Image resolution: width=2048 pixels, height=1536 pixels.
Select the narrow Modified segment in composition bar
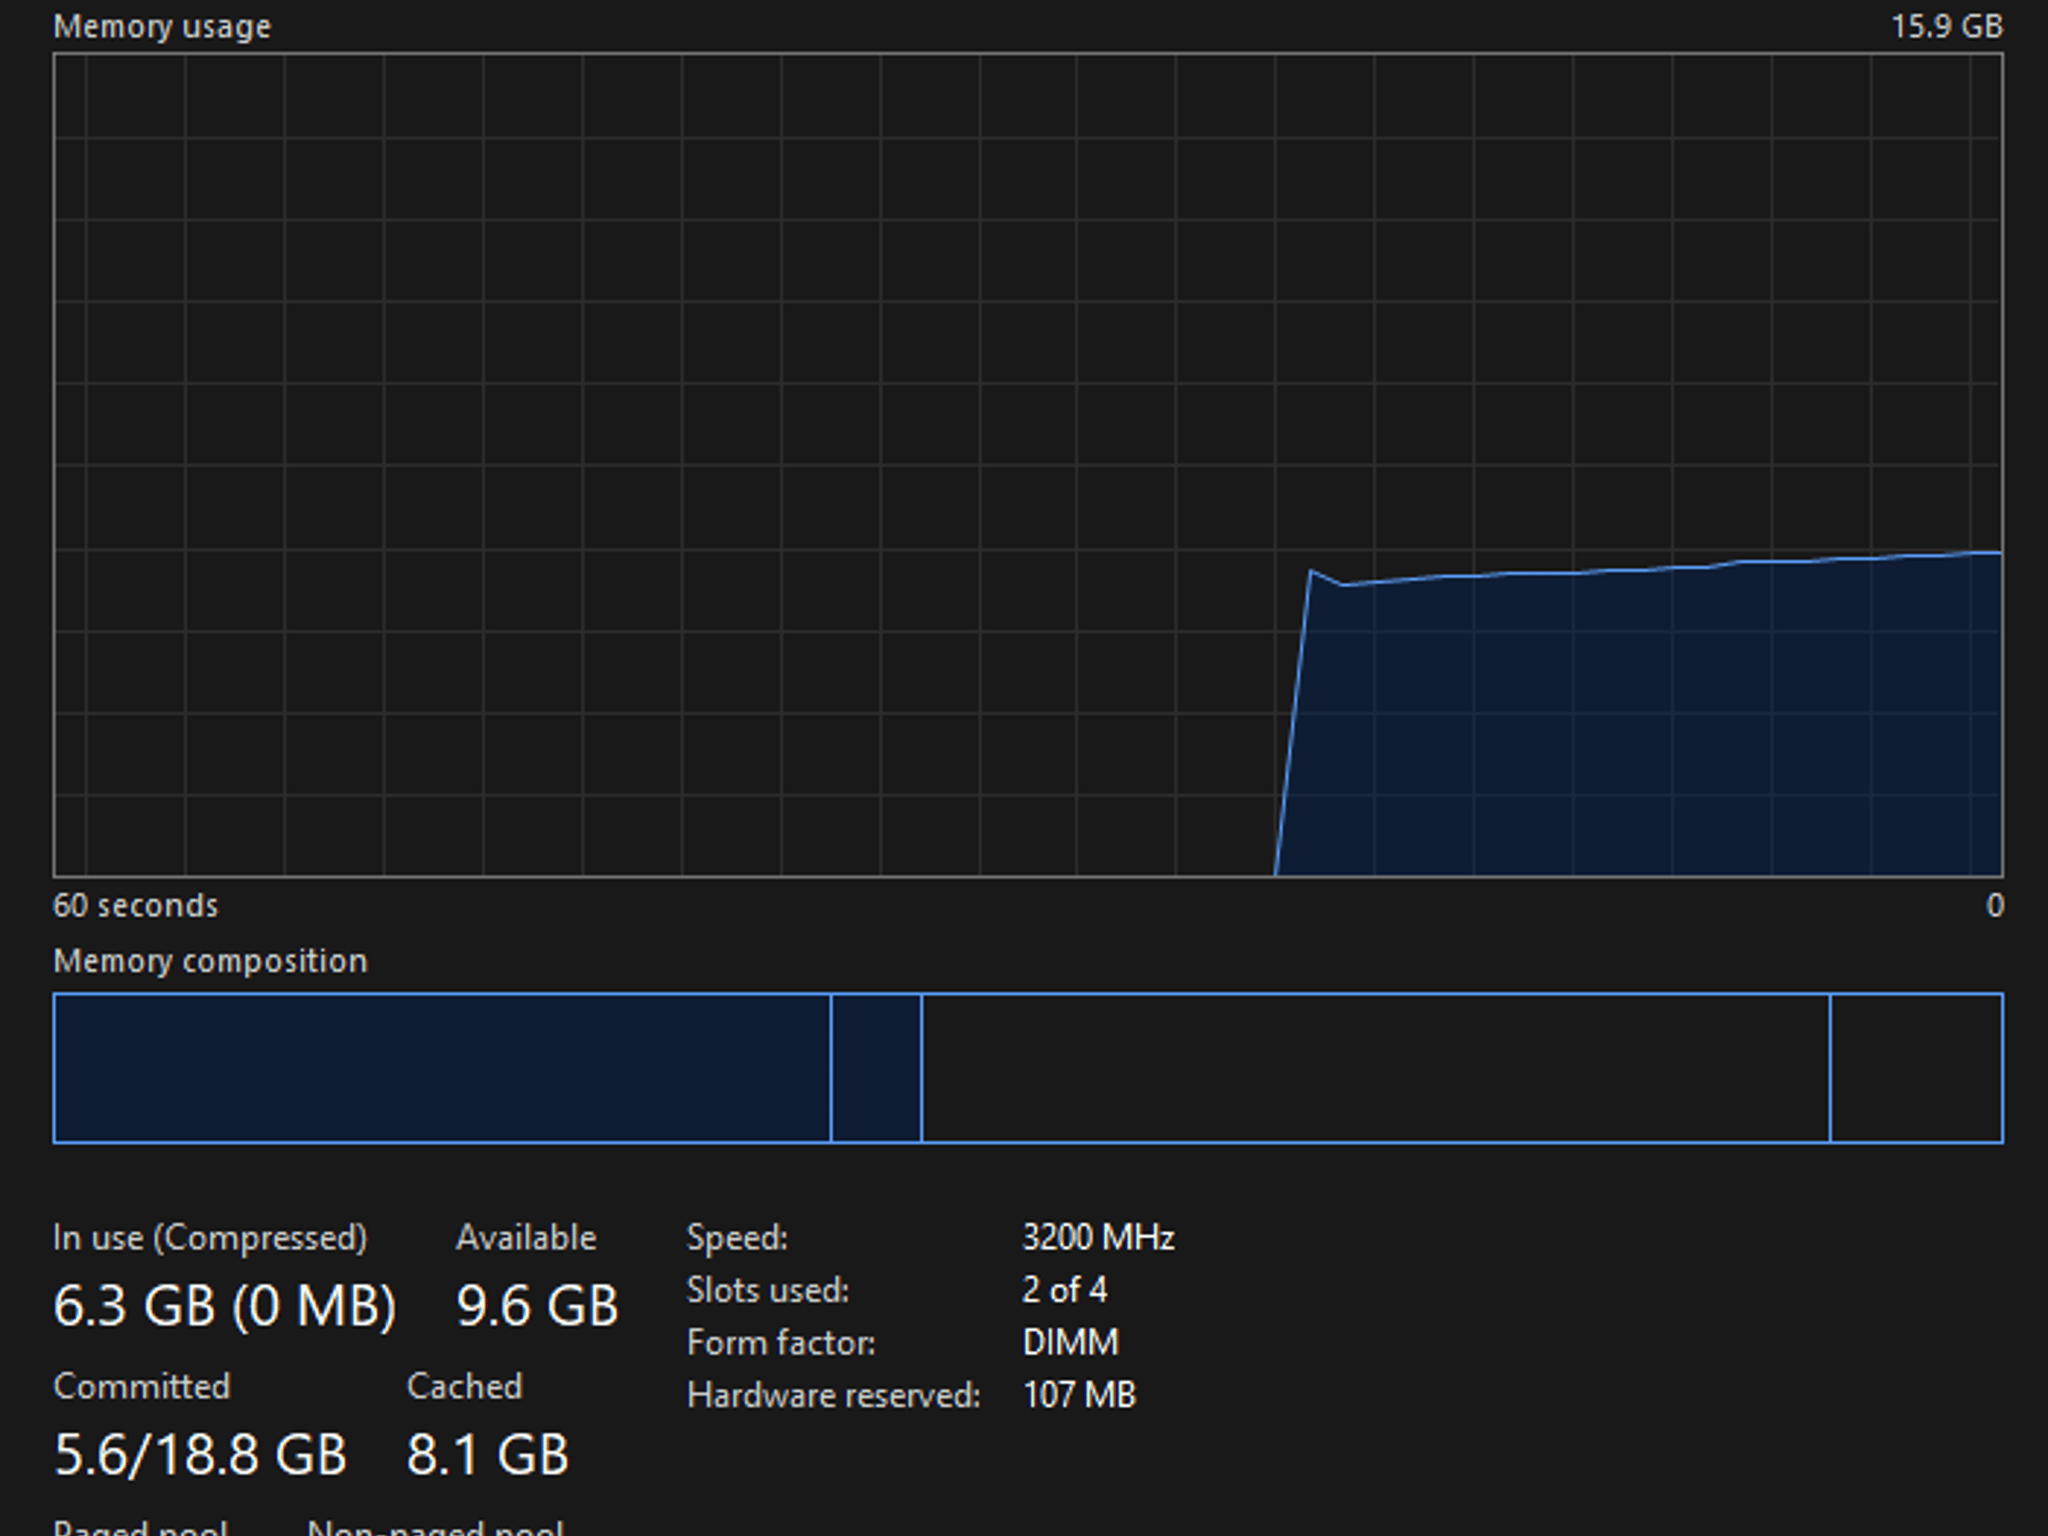tap(876, 1068)
